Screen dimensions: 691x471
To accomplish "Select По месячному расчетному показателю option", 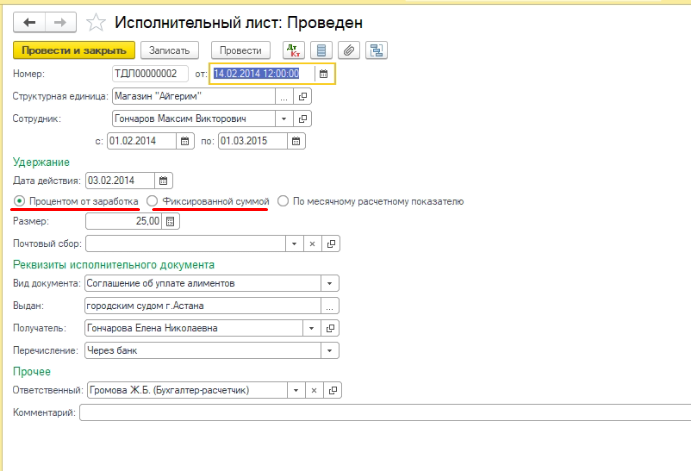I will pos(284,201).
